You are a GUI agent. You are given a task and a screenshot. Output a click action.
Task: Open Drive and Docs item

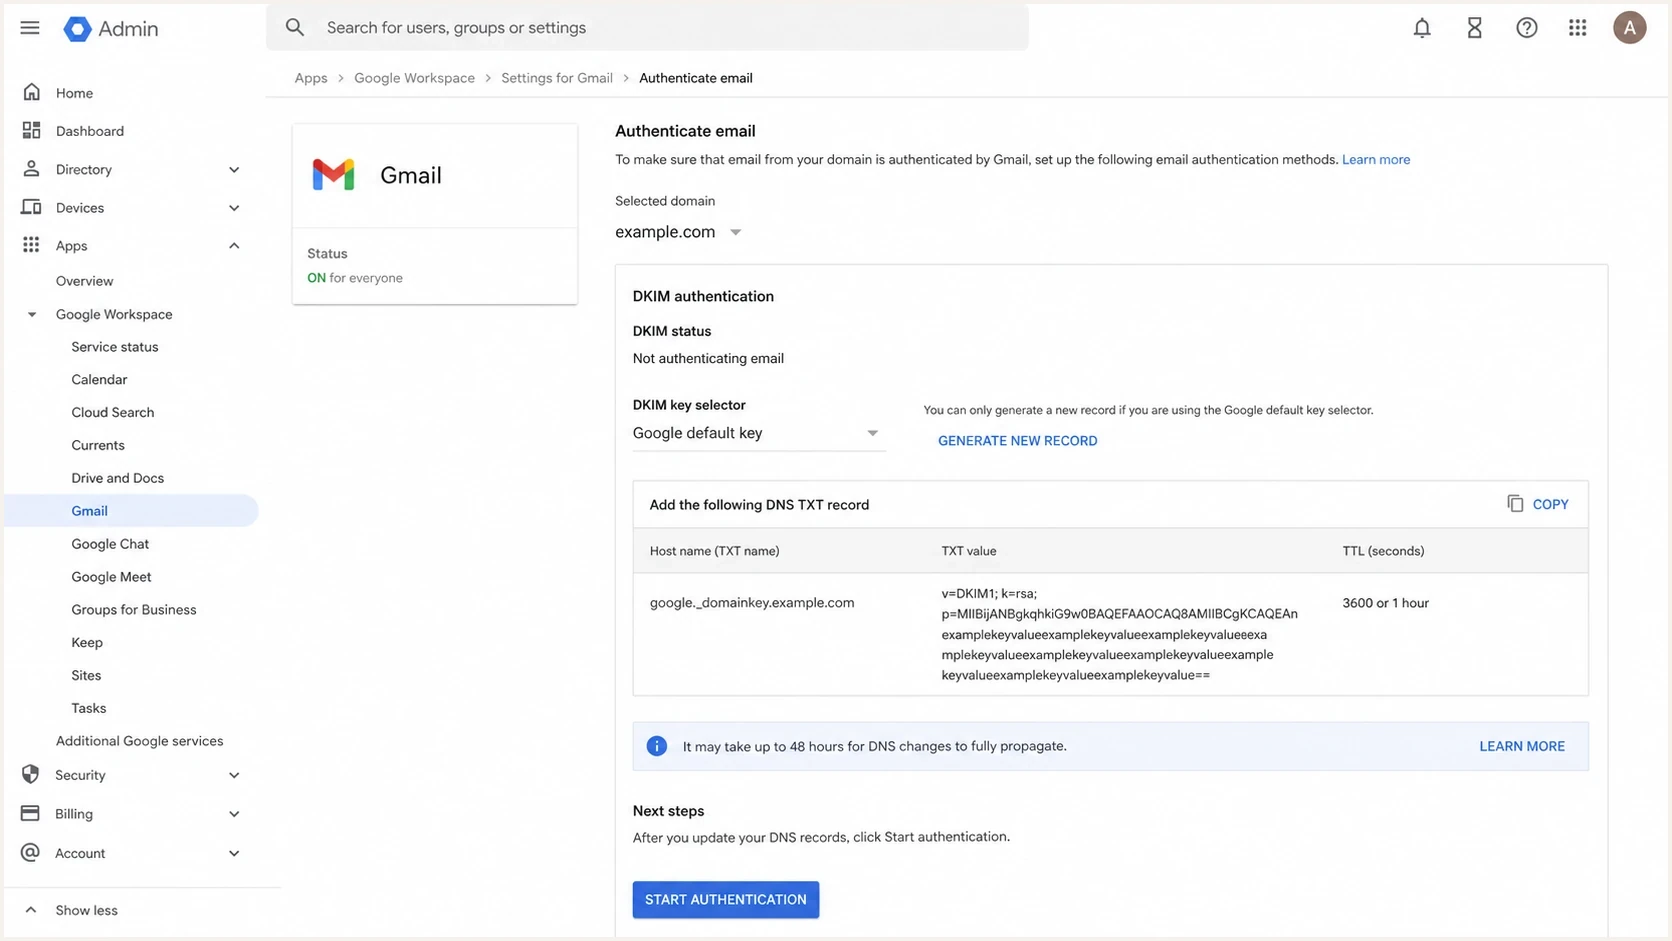(117, 478)
